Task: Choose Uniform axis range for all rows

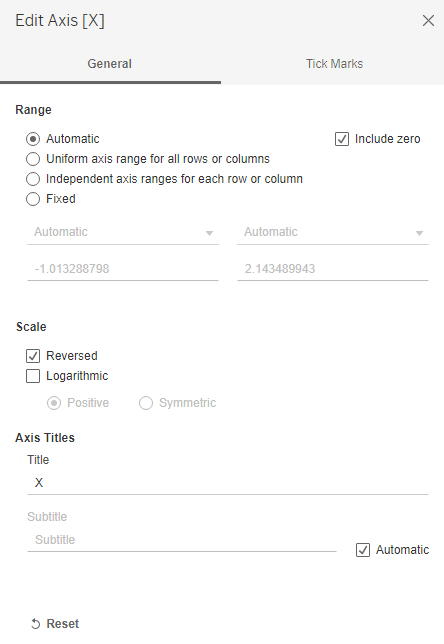Action: (x=33, y=159)
